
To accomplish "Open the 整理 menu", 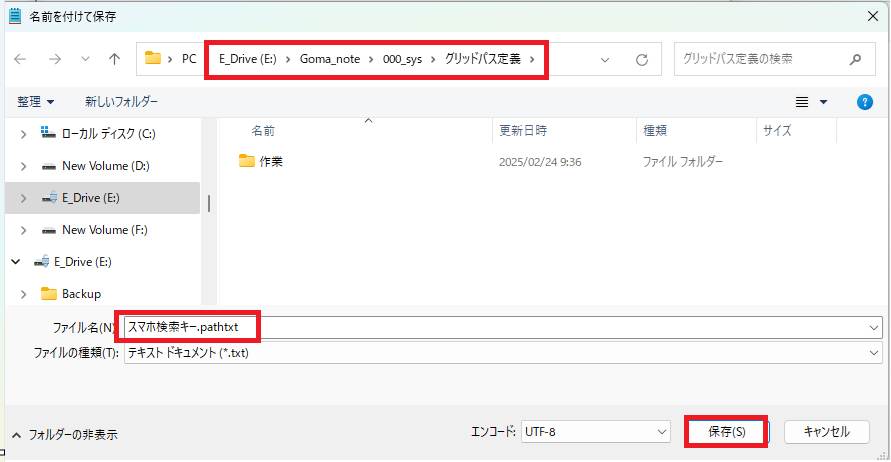I will pos(35,102).
